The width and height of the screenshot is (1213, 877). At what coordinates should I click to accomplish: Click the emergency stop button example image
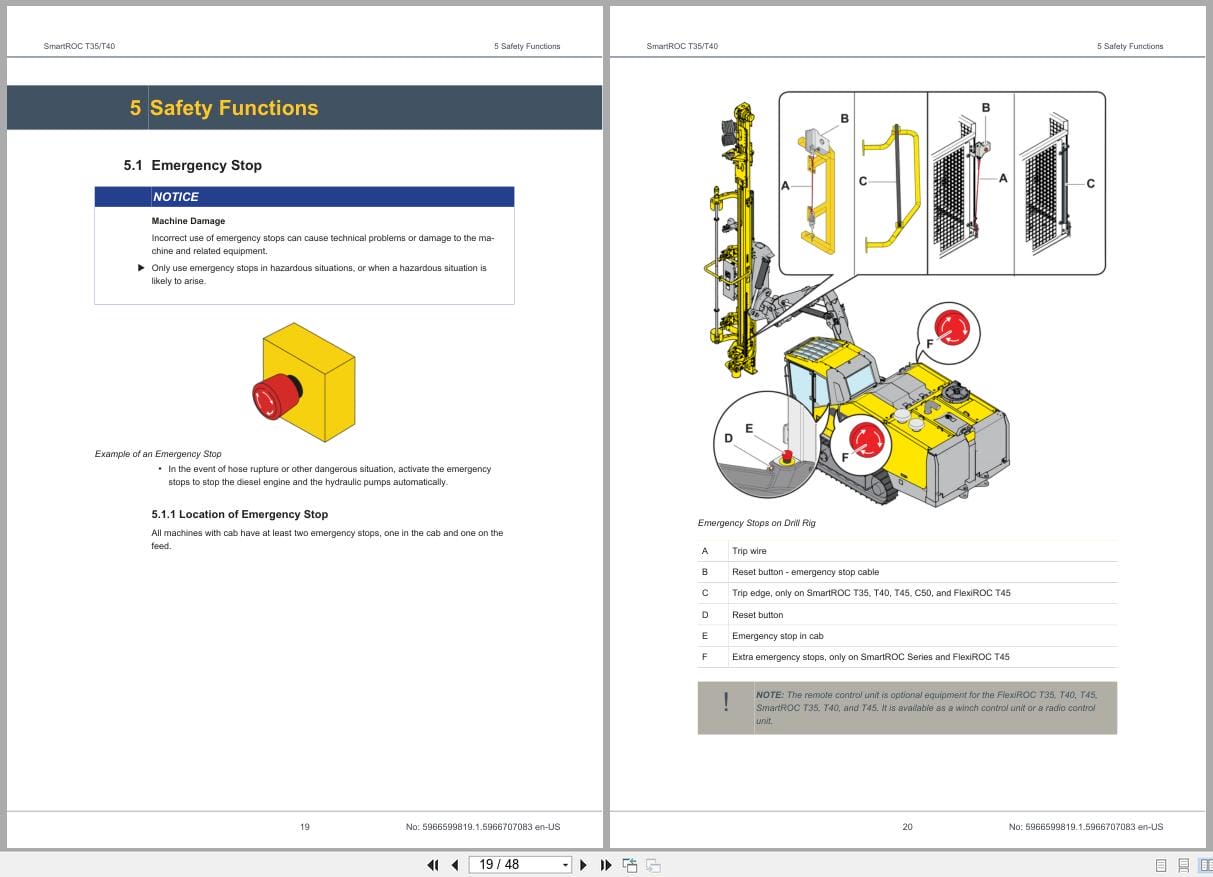coord(303,382)
